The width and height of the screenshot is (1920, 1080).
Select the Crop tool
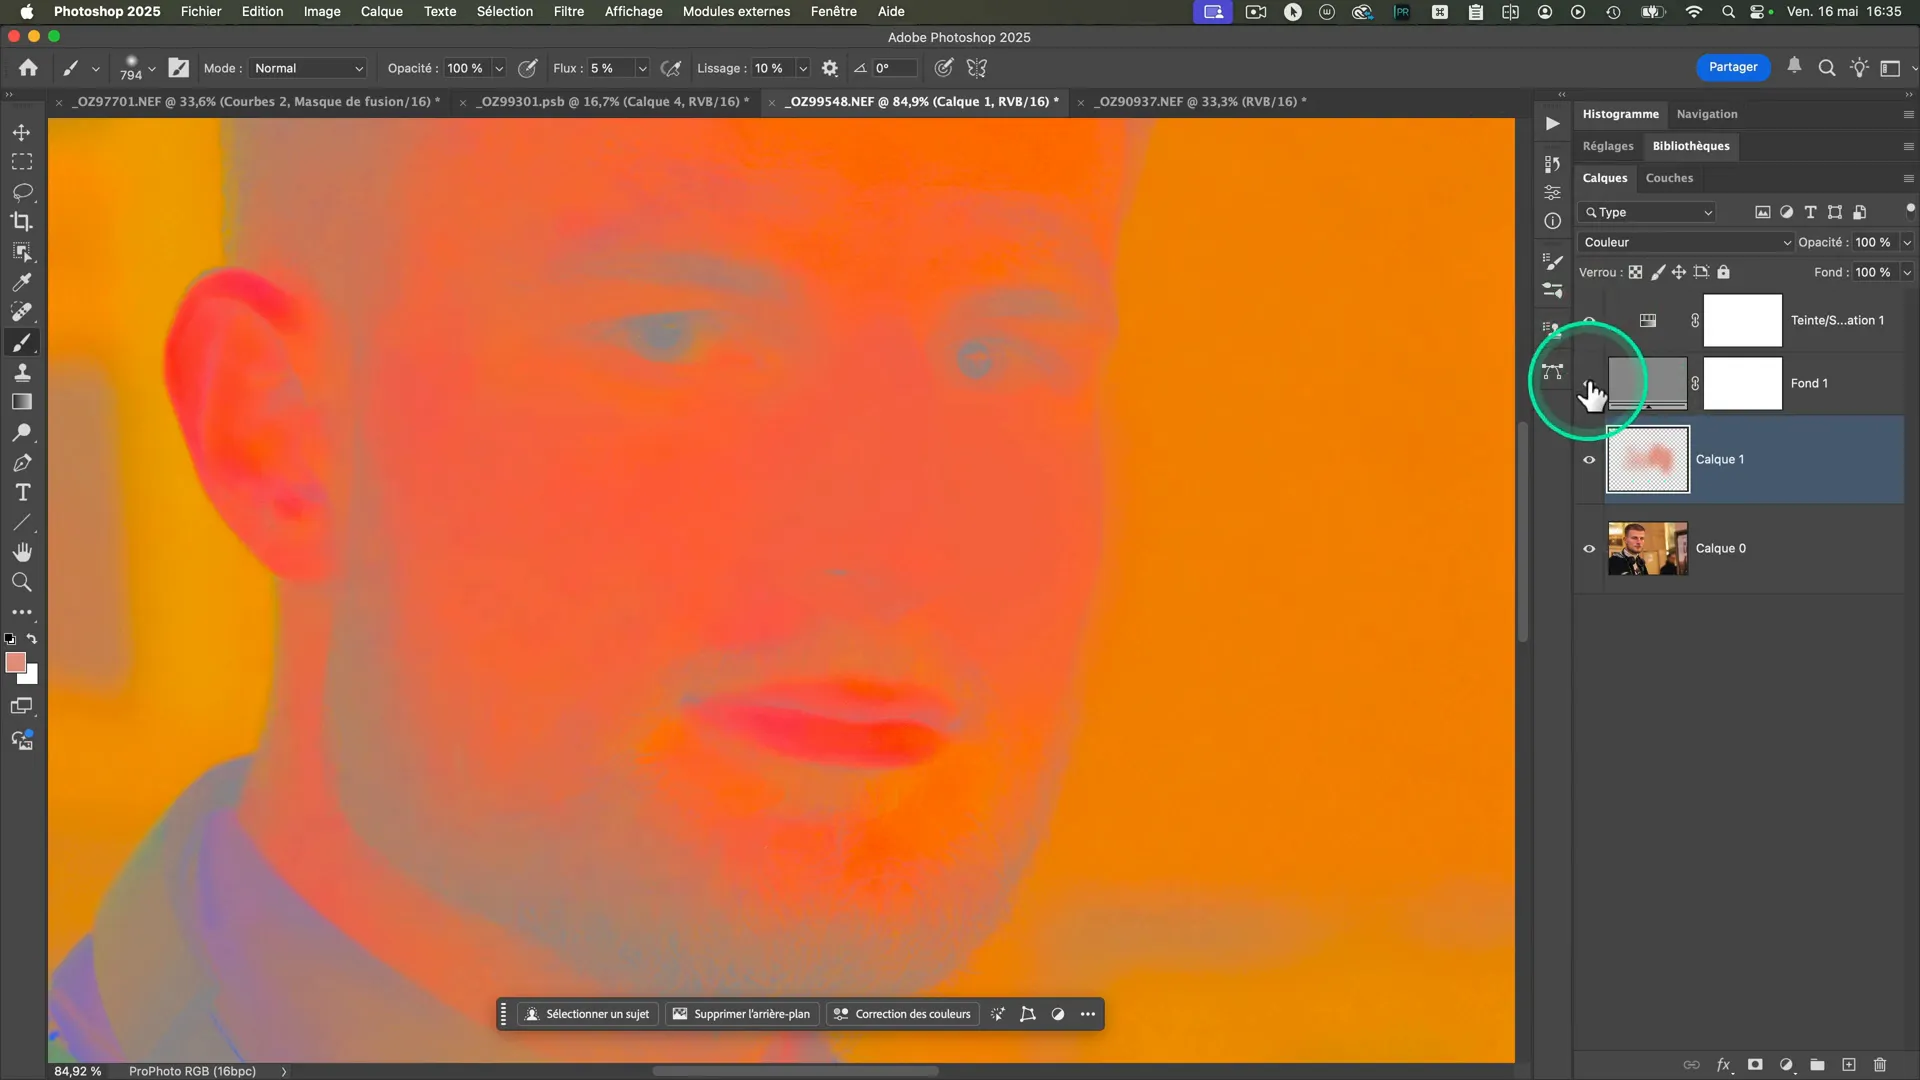click(22, 221)
